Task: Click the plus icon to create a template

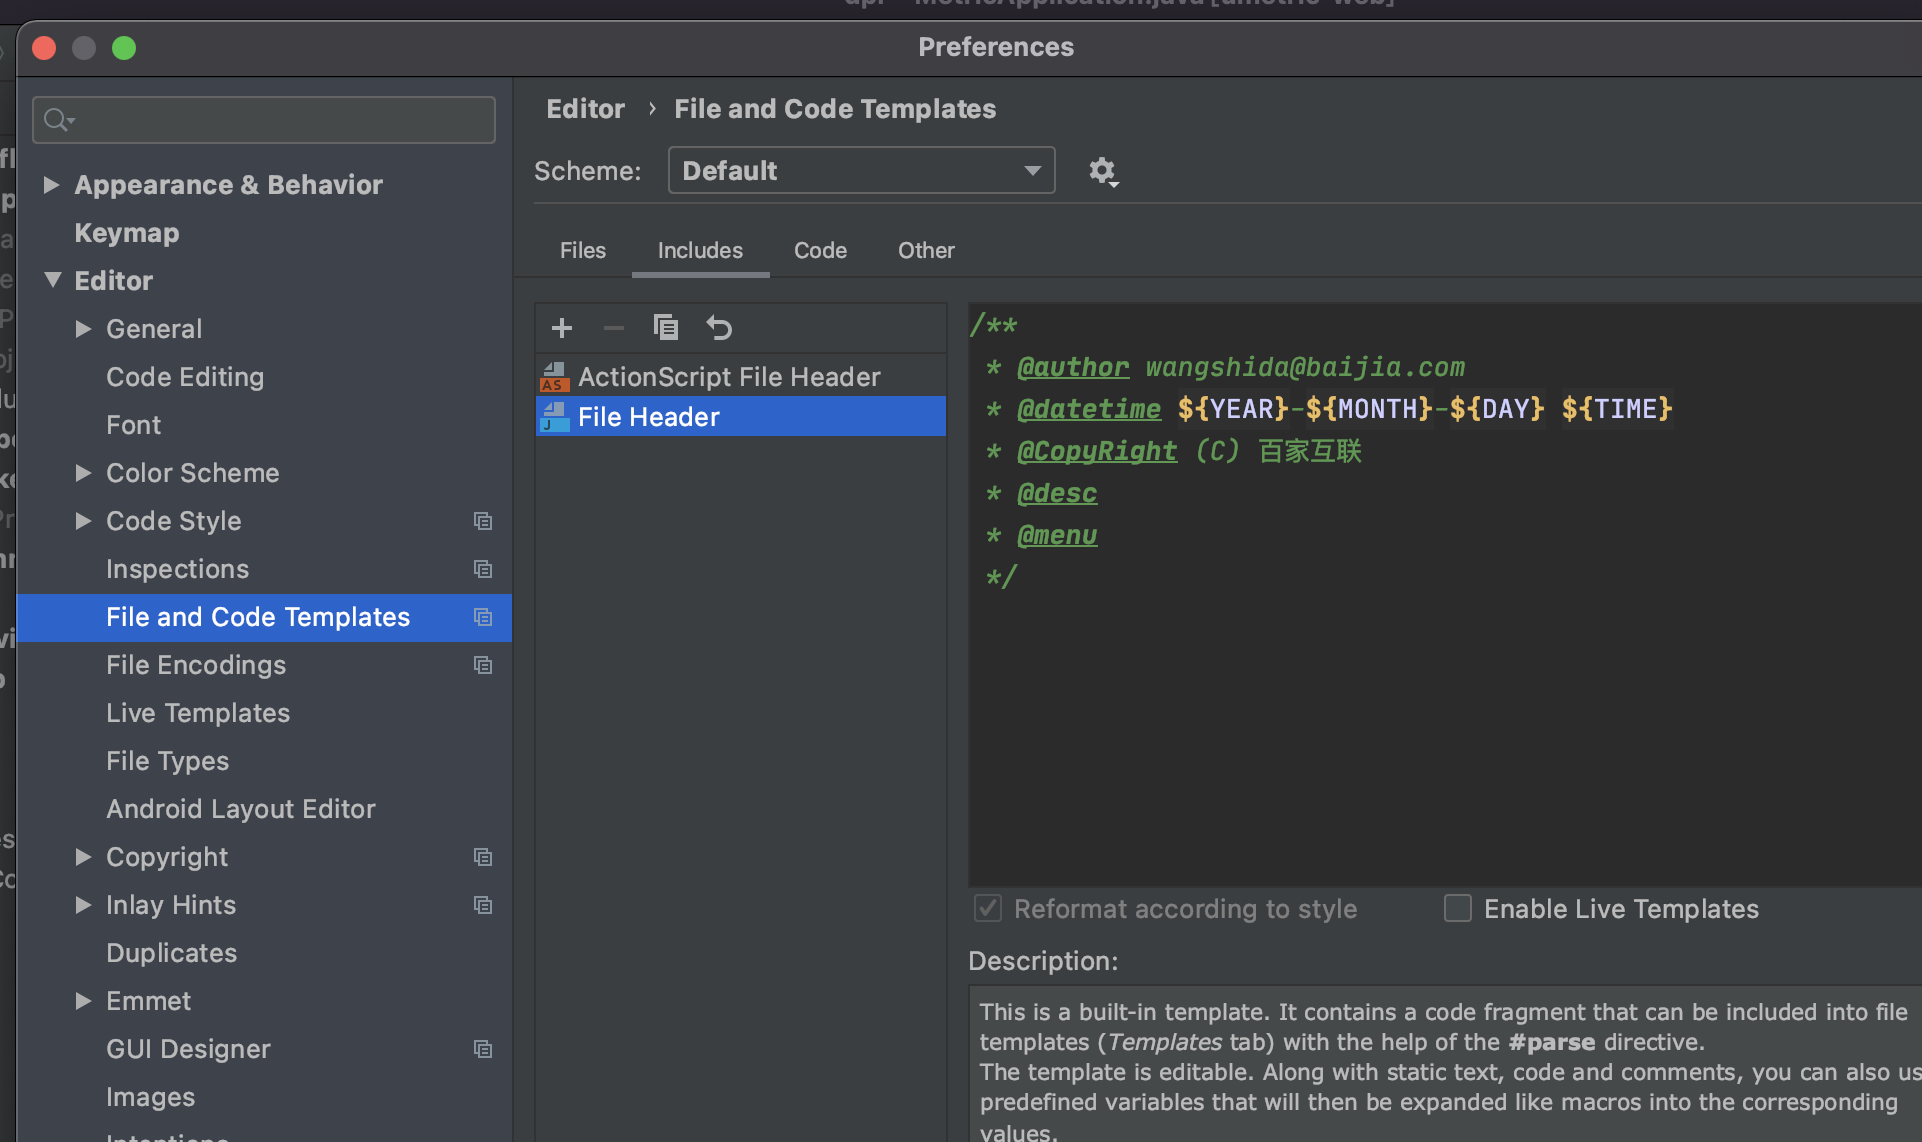Action: 562,328
